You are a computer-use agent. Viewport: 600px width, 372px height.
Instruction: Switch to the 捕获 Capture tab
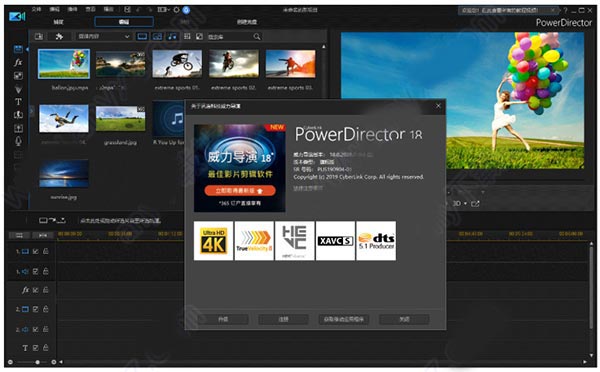pyautogui.click(x=58, y=22)
